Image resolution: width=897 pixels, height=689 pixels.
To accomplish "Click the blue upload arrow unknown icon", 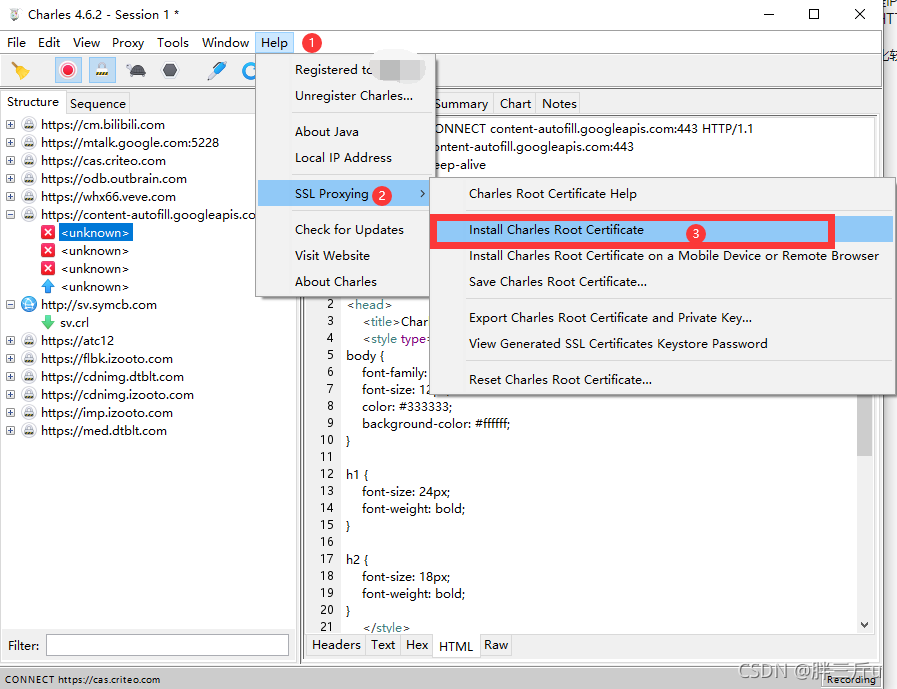I will [x=48, y=286].
